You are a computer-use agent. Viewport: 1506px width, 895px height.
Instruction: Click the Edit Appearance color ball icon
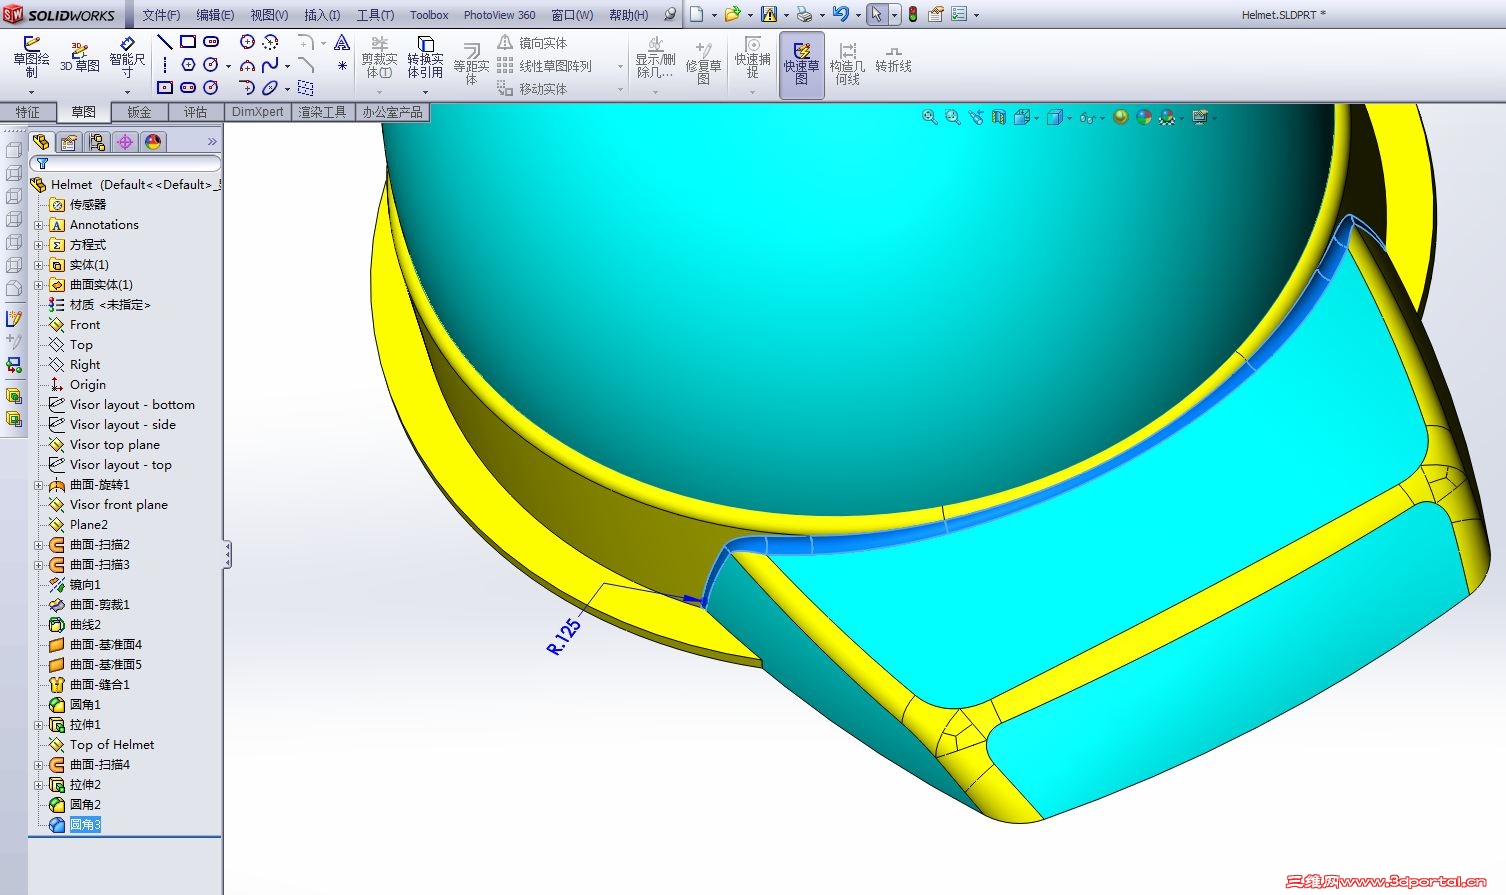point(1144,117)
